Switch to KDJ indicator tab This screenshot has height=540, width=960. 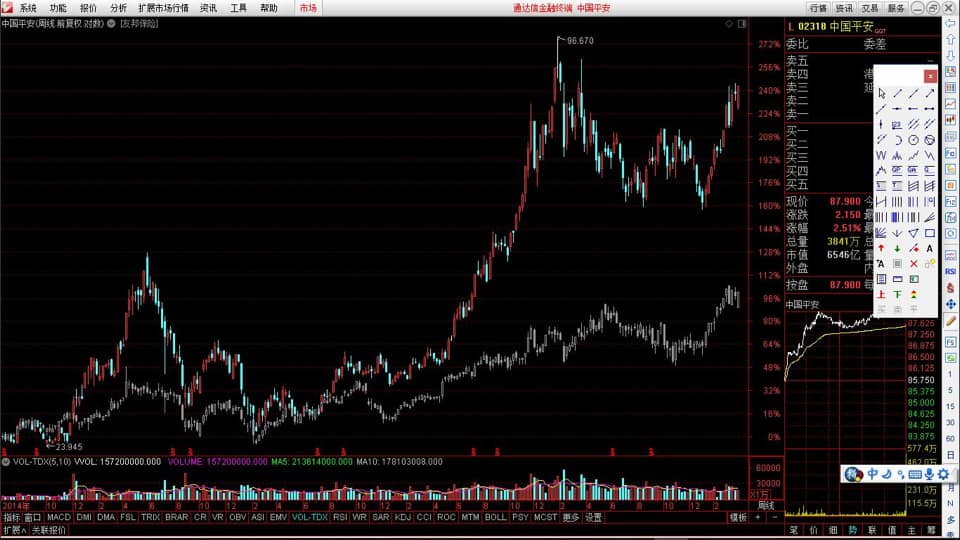click(x=403, y=517)
